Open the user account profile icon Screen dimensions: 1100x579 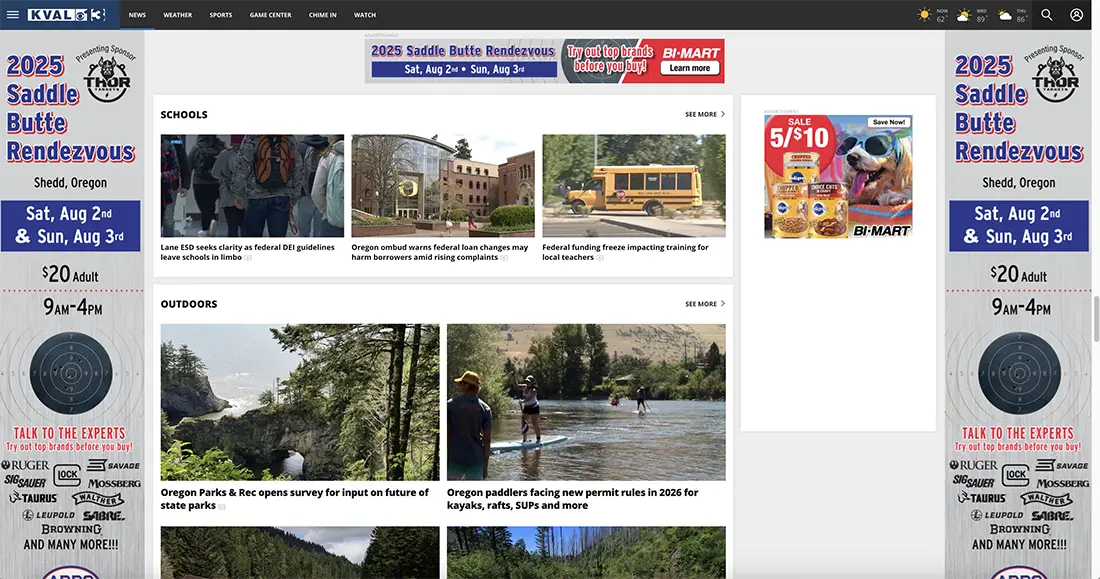[1076, 15]
